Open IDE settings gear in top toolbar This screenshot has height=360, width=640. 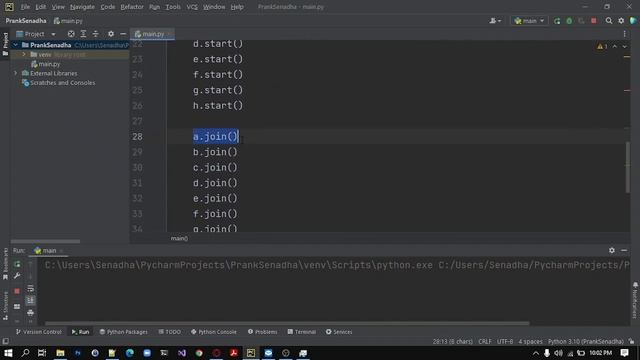coord(621,21)
